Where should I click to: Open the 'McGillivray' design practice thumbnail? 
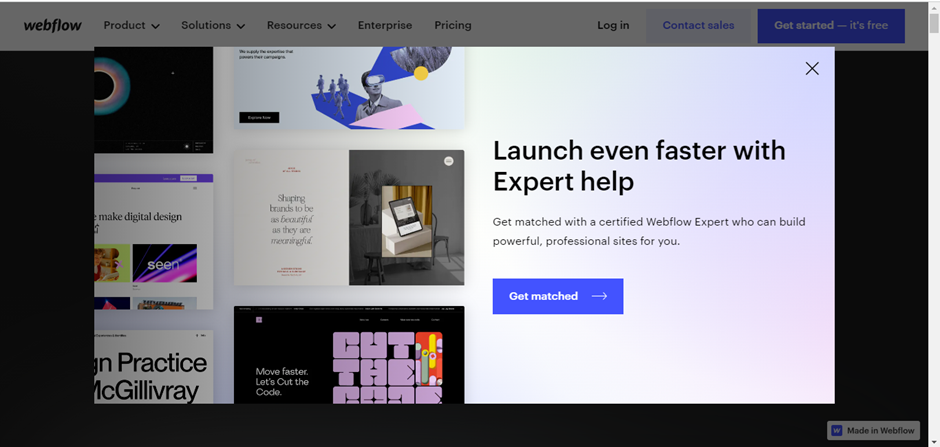pyautogui.click(x=153, y=367)
